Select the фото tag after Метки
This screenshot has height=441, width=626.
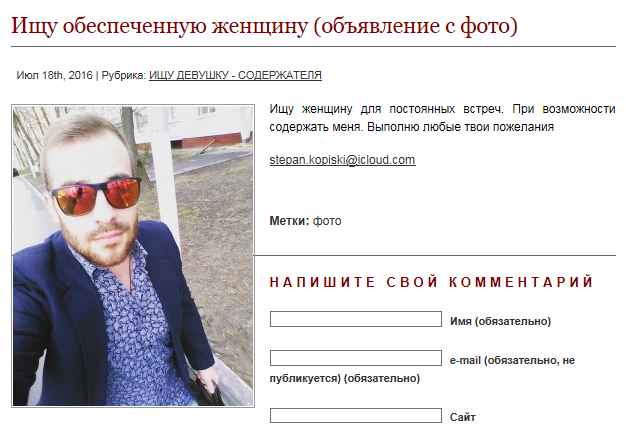[327, 221]
